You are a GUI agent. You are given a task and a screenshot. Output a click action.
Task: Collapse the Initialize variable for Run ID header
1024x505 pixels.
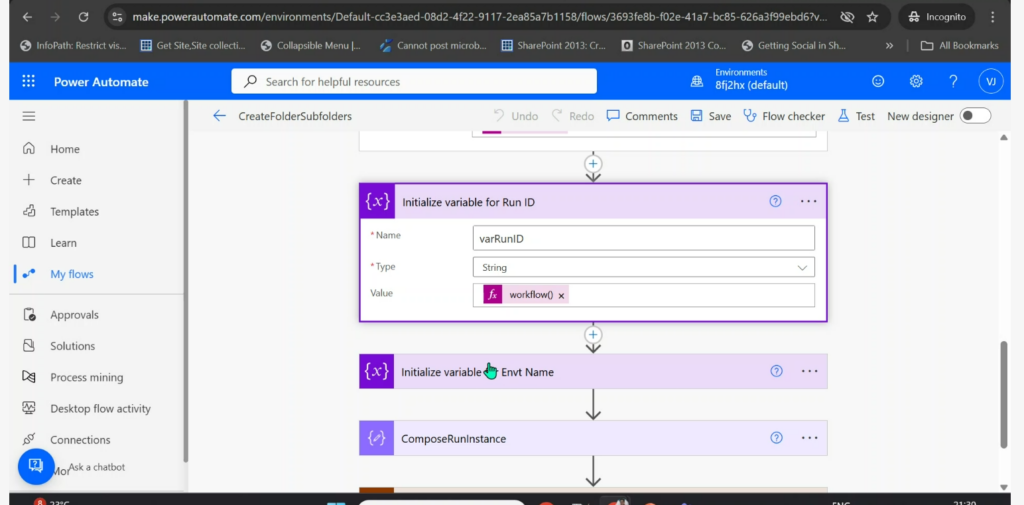coord(593,201)
